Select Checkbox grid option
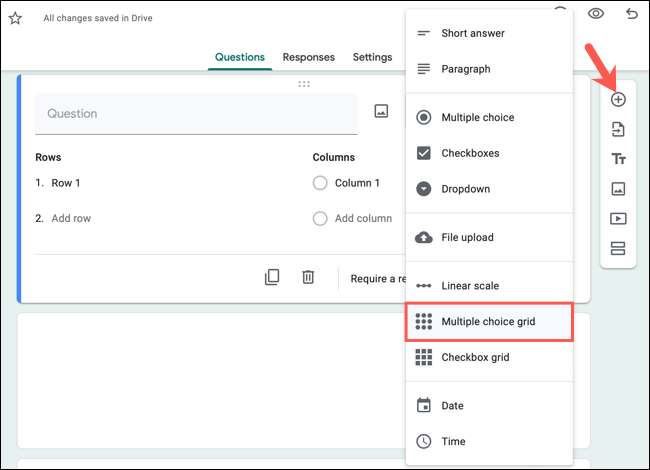The width and height of the screenshot is (650, 470). coord(490,357)
